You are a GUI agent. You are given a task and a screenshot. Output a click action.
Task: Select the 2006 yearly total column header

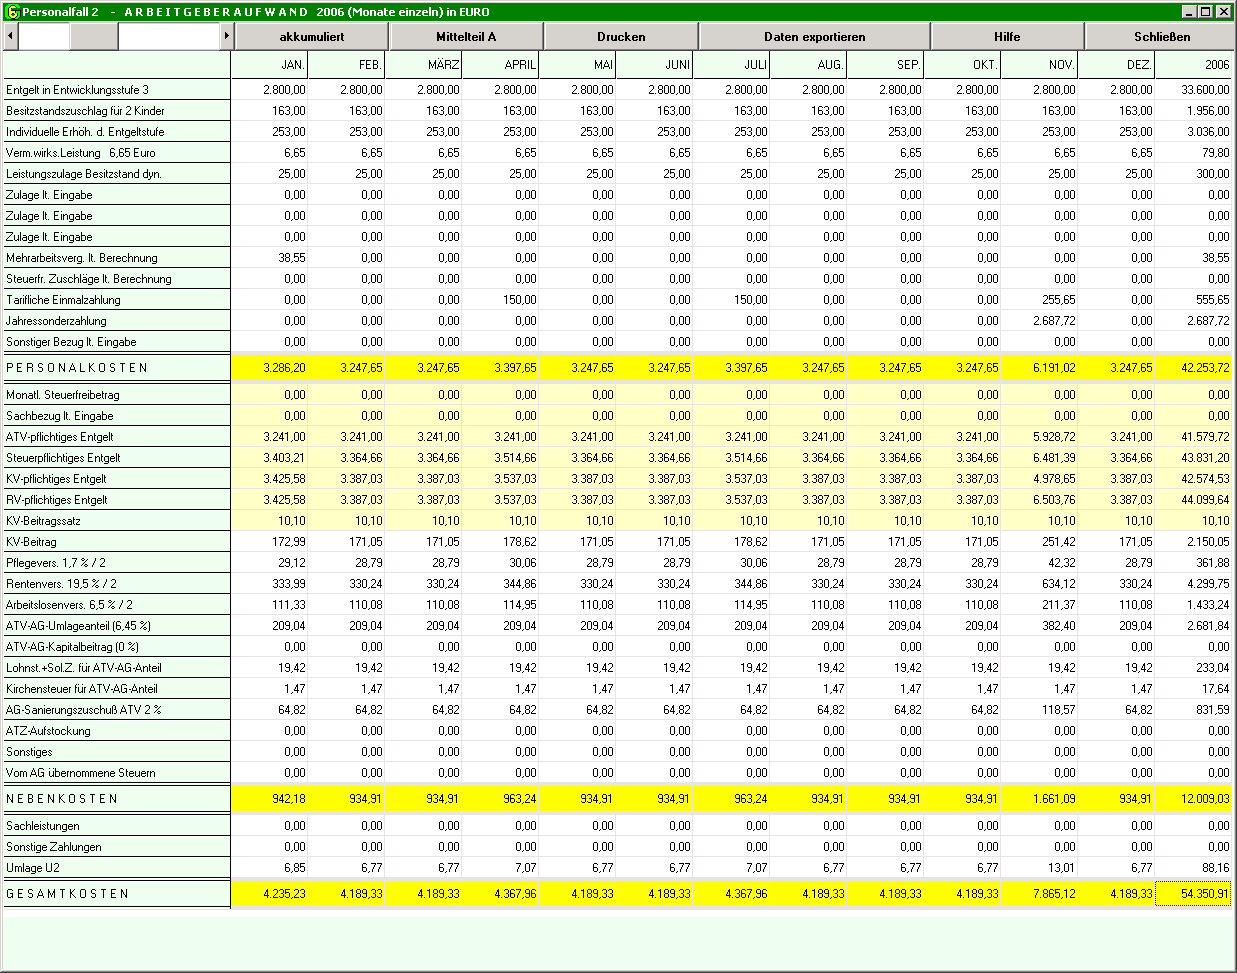tap(1194, 65)
